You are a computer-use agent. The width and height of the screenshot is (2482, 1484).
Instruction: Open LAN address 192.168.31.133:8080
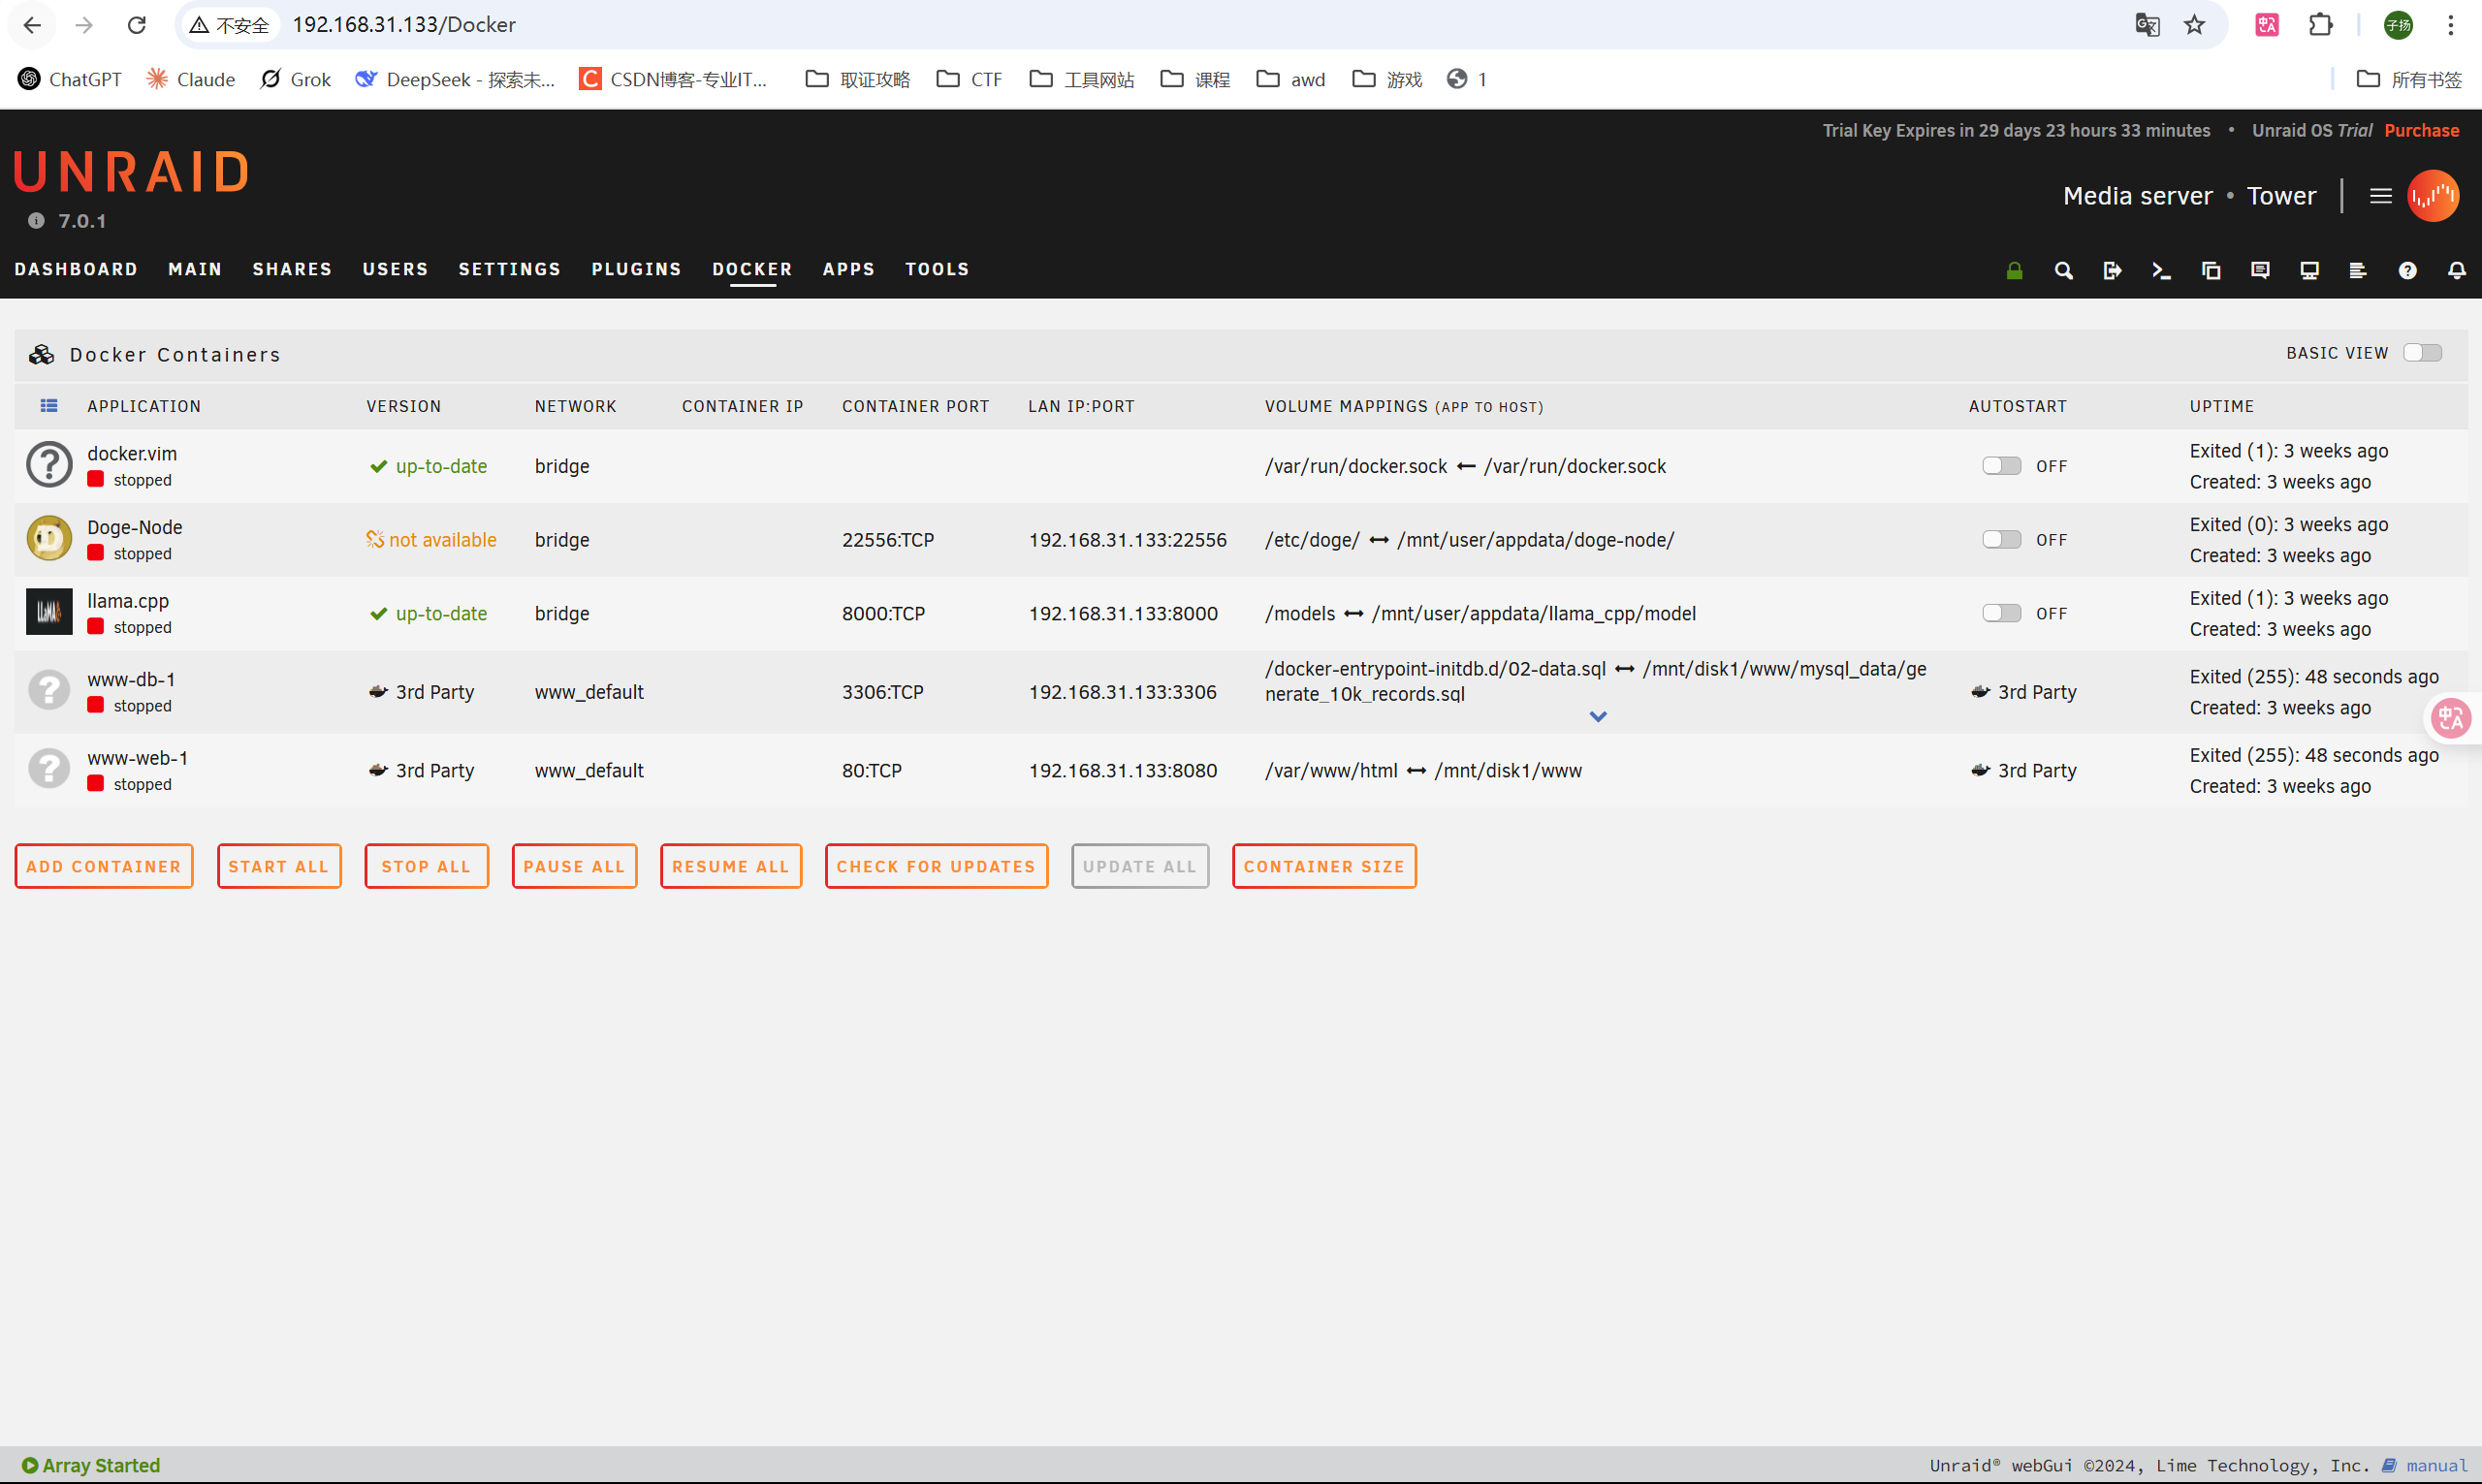[x=1123, y=770]
